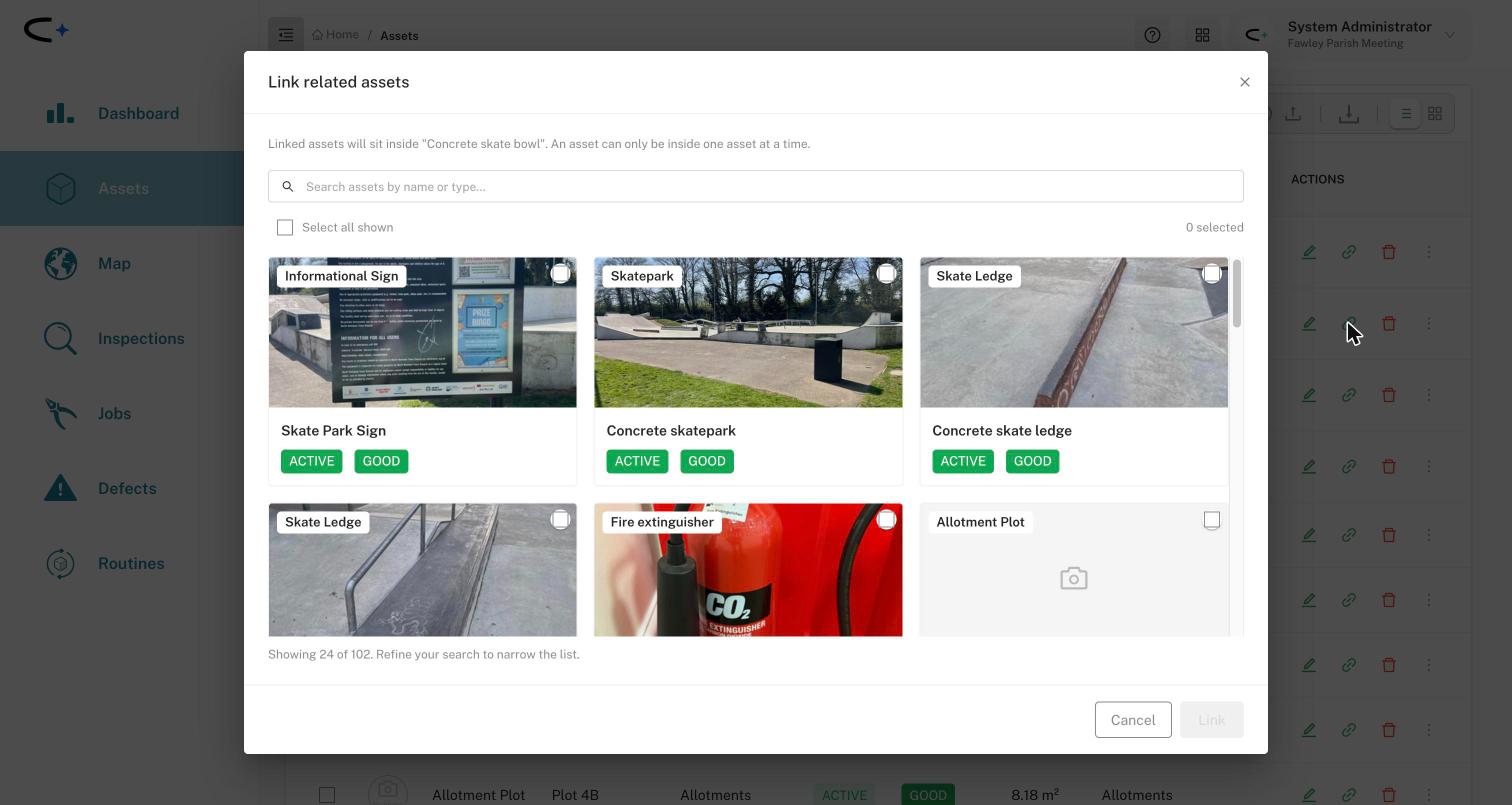Screen dimensions: 1512x805
Task: Open the apps grid icon in header
Action: 1203,35
